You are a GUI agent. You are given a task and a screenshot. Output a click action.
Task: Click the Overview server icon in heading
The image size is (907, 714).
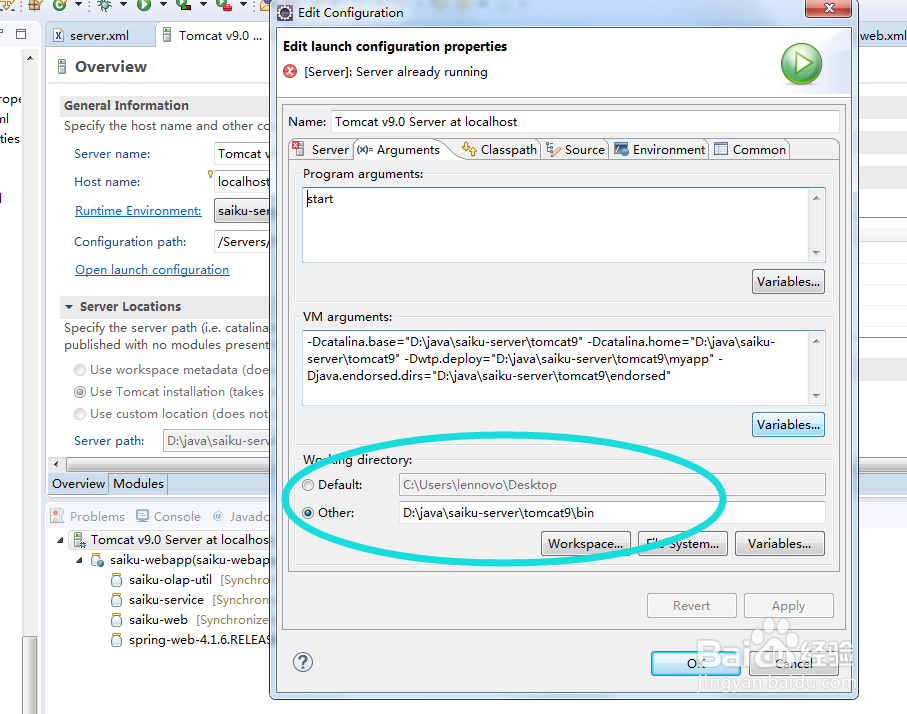(x=61, y=67)
